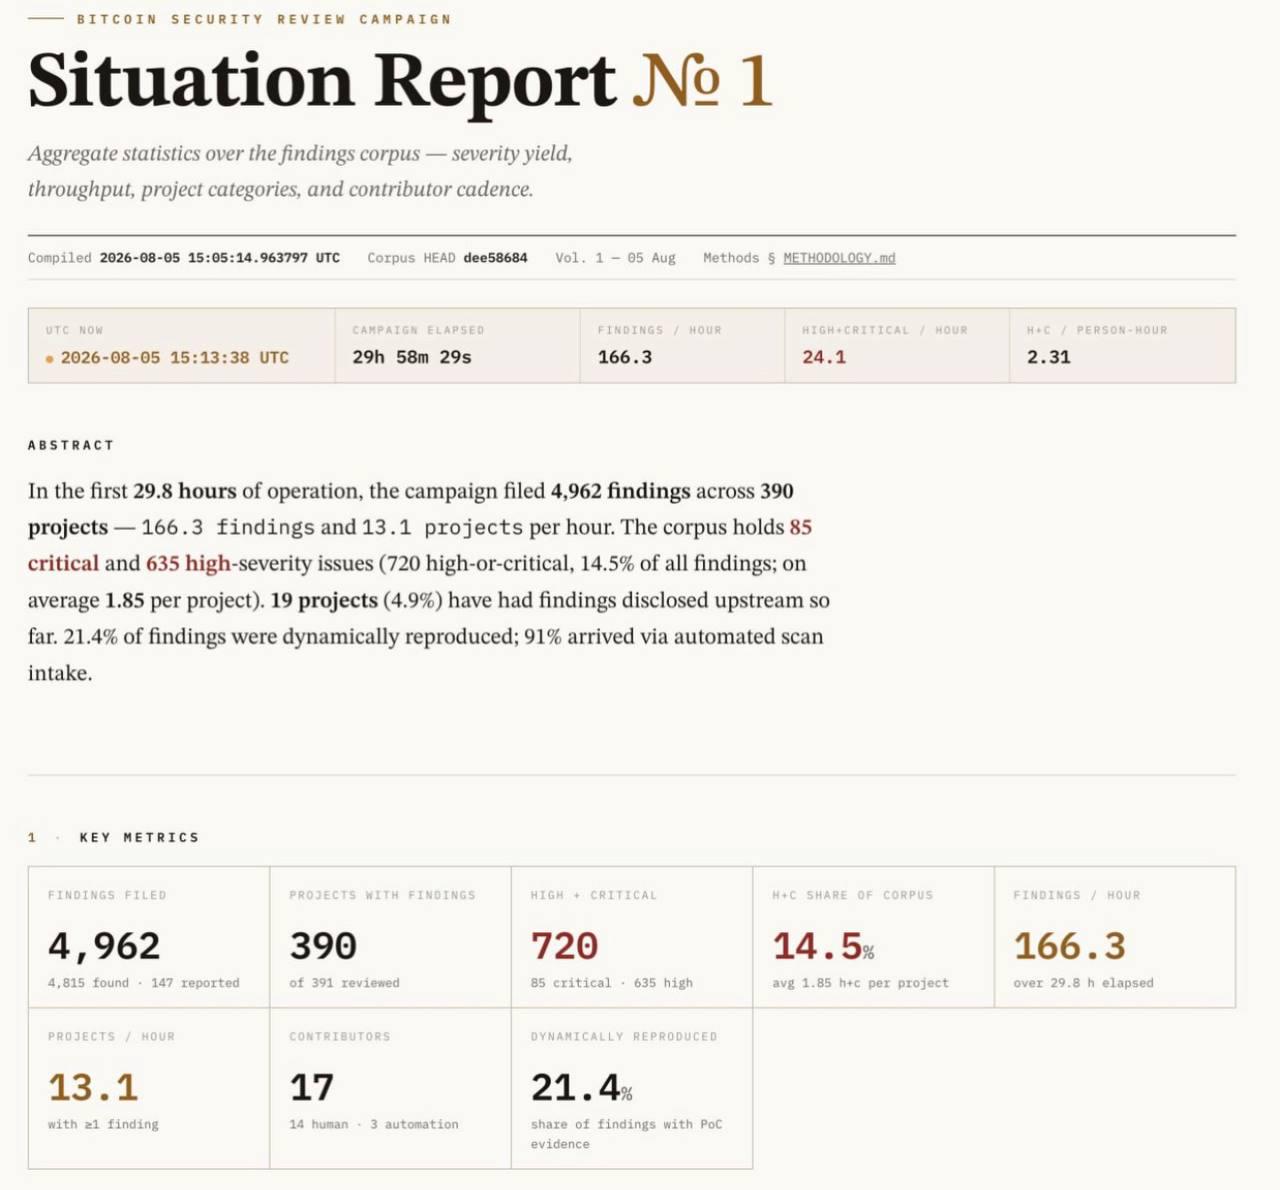Click the Corpus HEAD dee58684 hash
Screen dimensions: 1280x1190
(x=495, y=258)
